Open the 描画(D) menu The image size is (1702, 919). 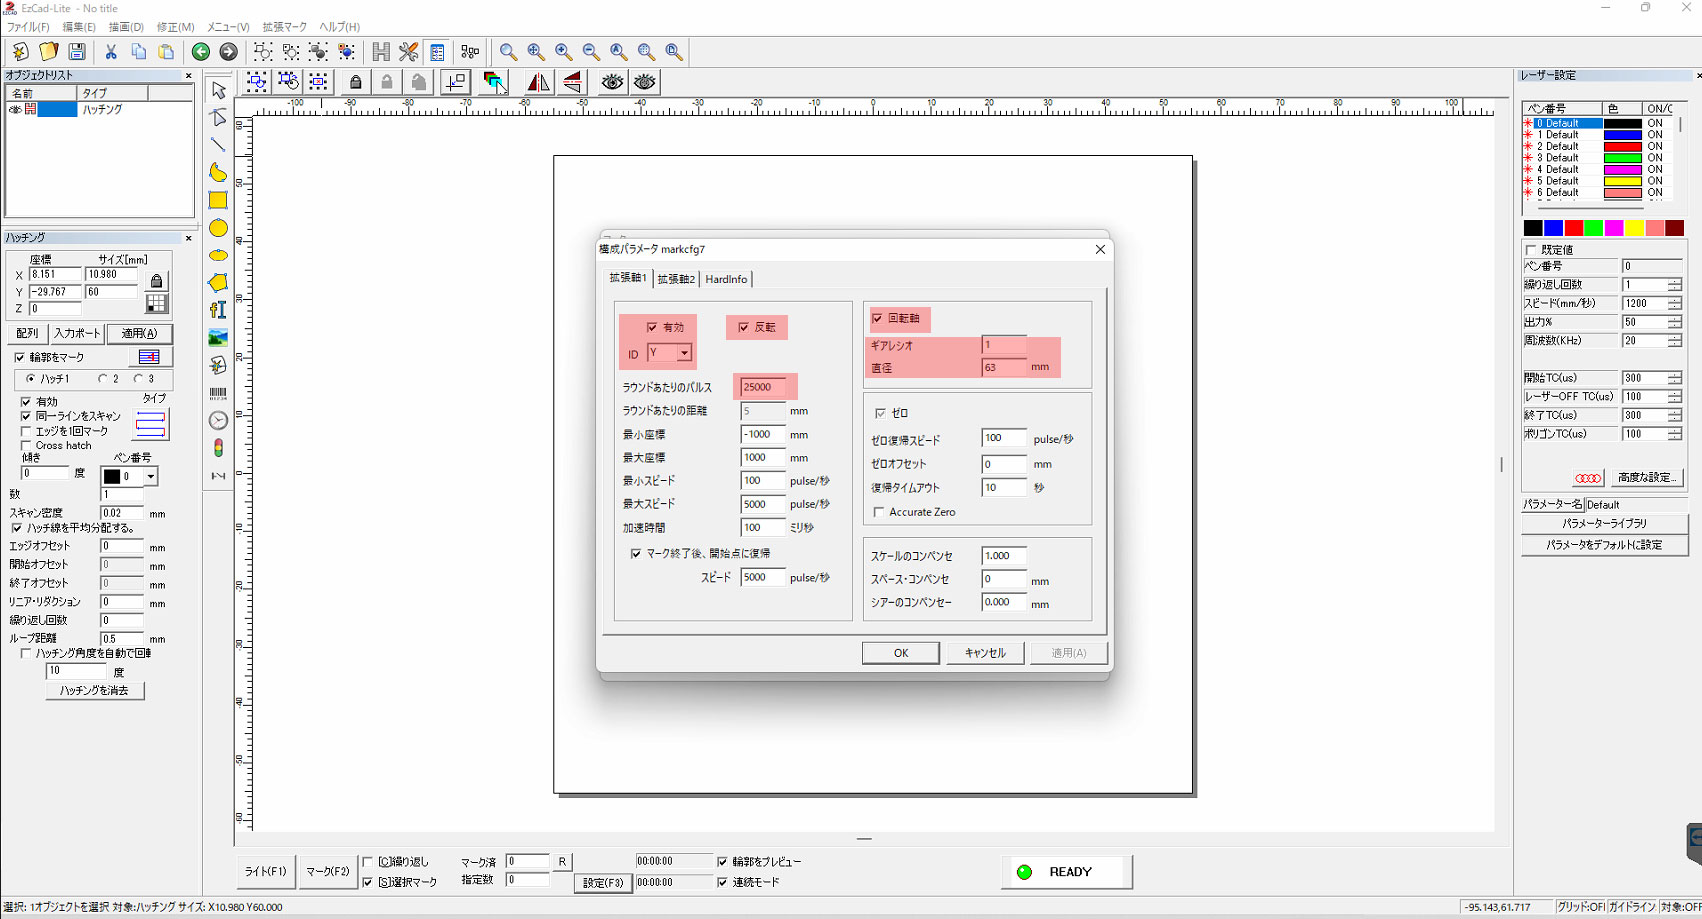click(x=126, y=27)
